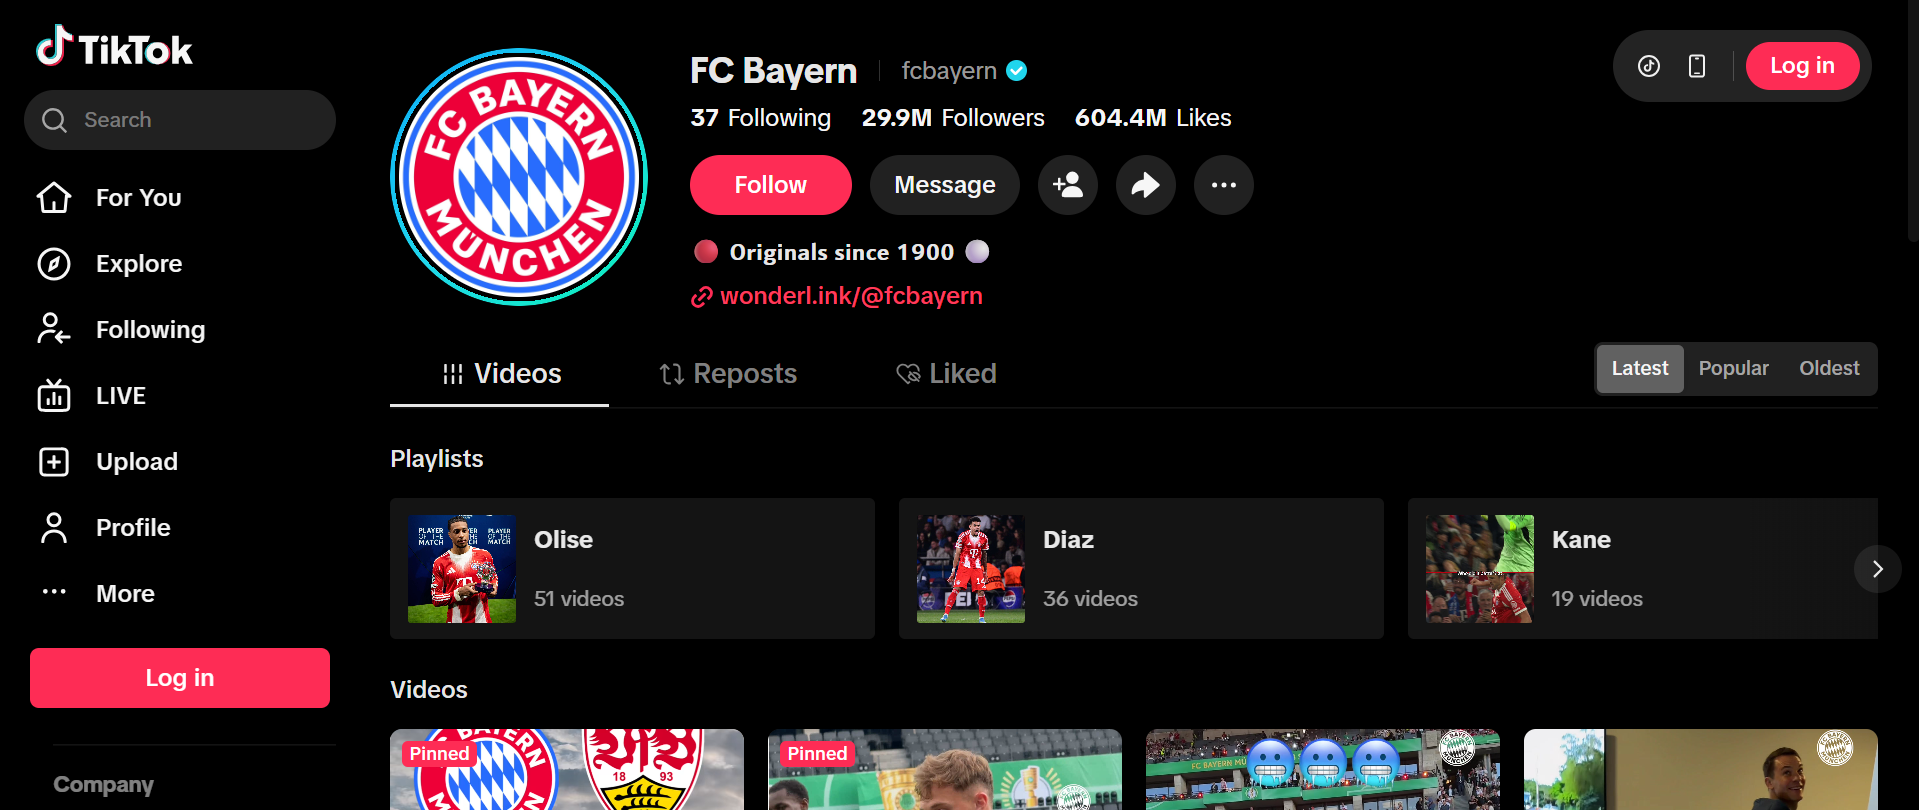The height and width of the screenshot is (810, 1919).
Task: Click the sidebar Log in button
Action: pyautogui.click(x=180, y=678)
